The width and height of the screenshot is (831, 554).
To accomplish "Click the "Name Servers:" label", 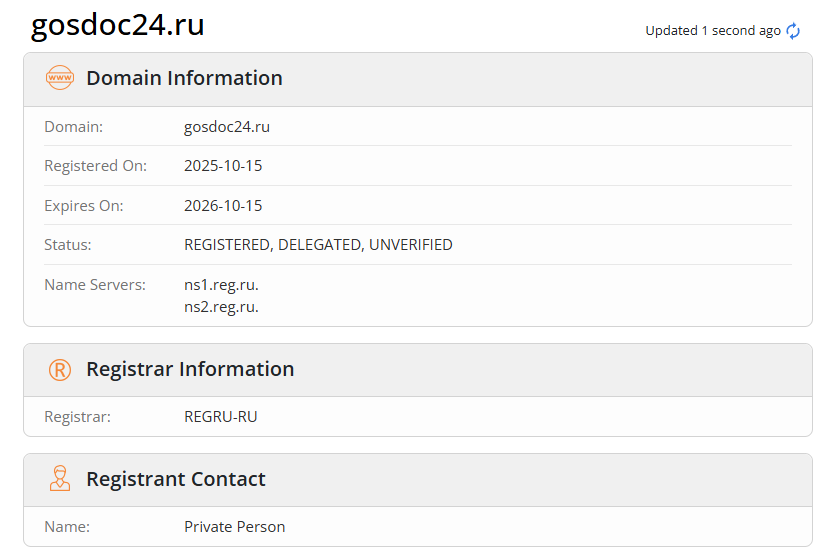I will (x=95, y=285).
